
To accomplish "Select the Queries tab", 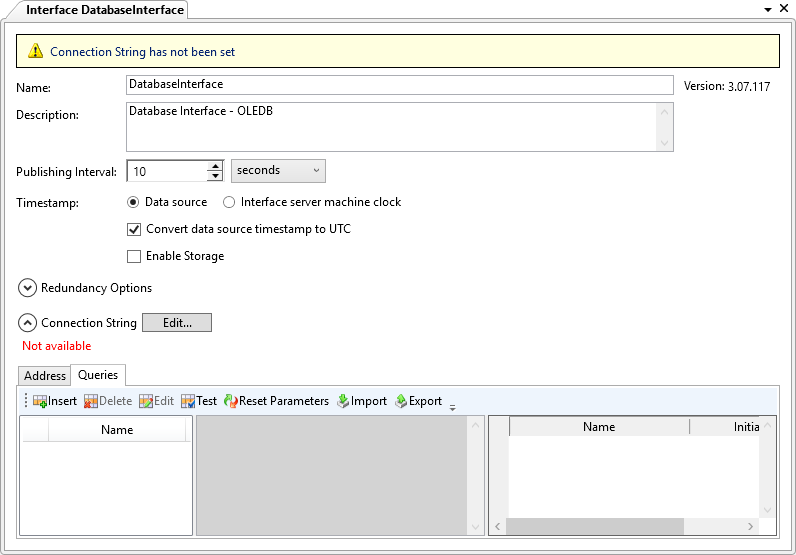I will point(98,375).
